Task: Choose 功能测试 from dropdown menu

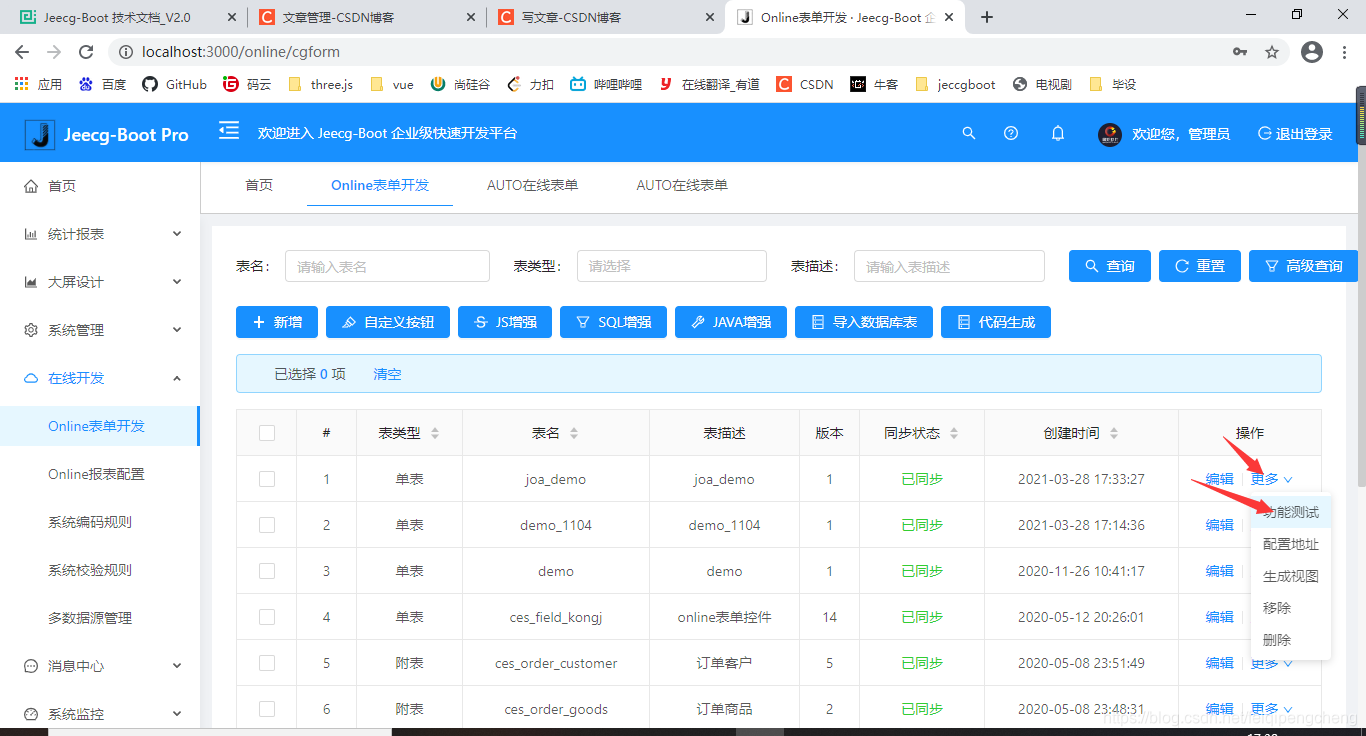Action: (1291, 512)
